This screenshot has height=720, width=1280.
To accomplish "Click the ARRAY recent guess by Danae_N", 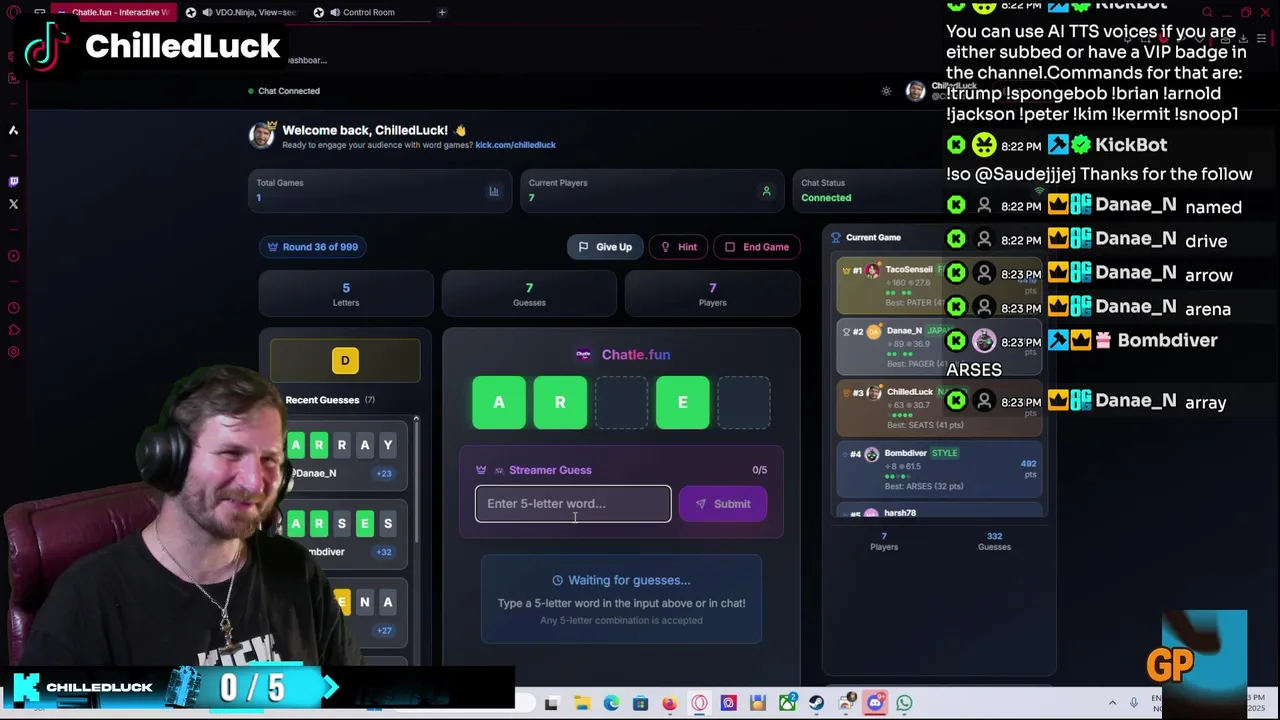I will click(x=346, y=457).
